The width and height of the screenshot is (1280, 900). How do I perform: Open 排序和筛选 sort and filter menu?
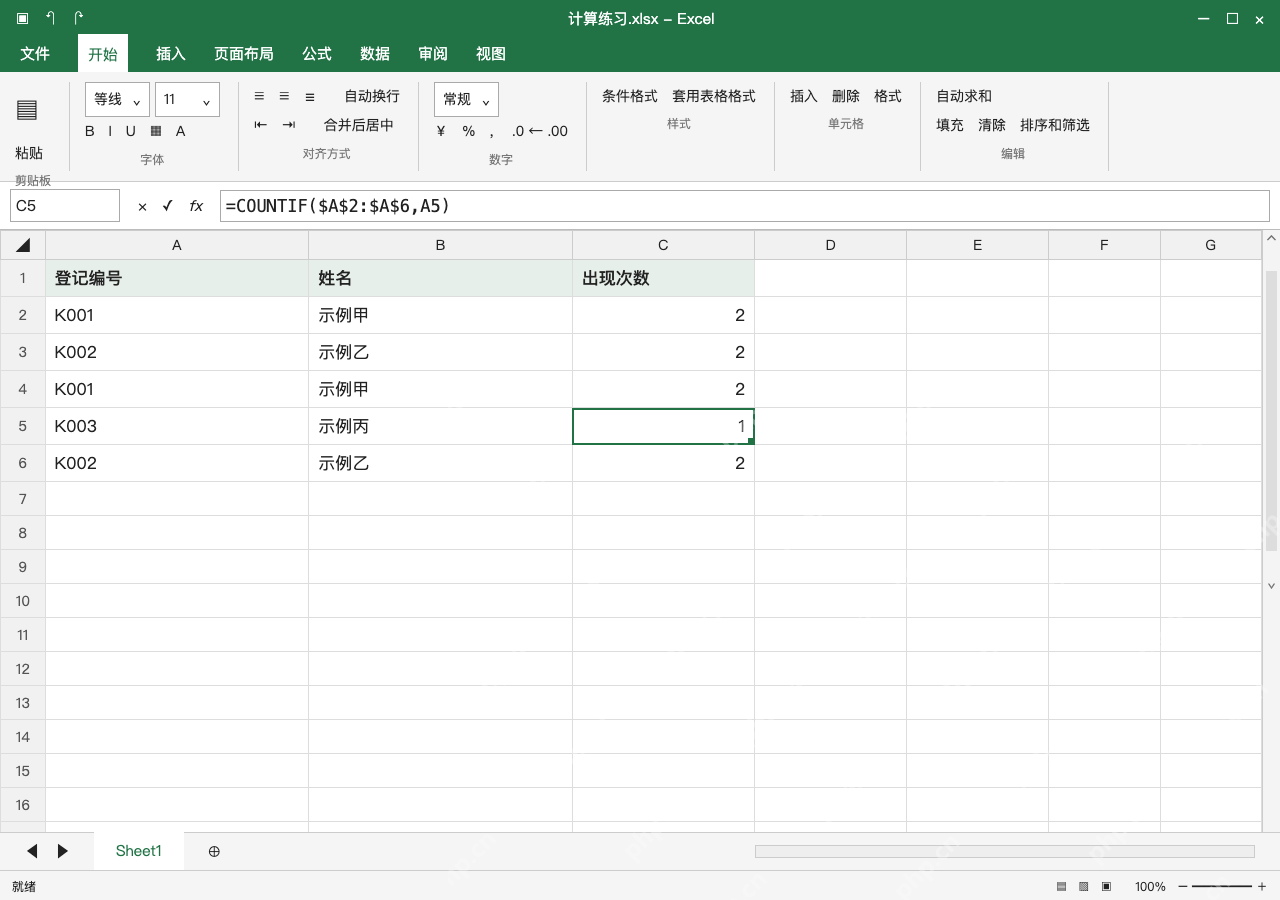tap(1055, 125)
